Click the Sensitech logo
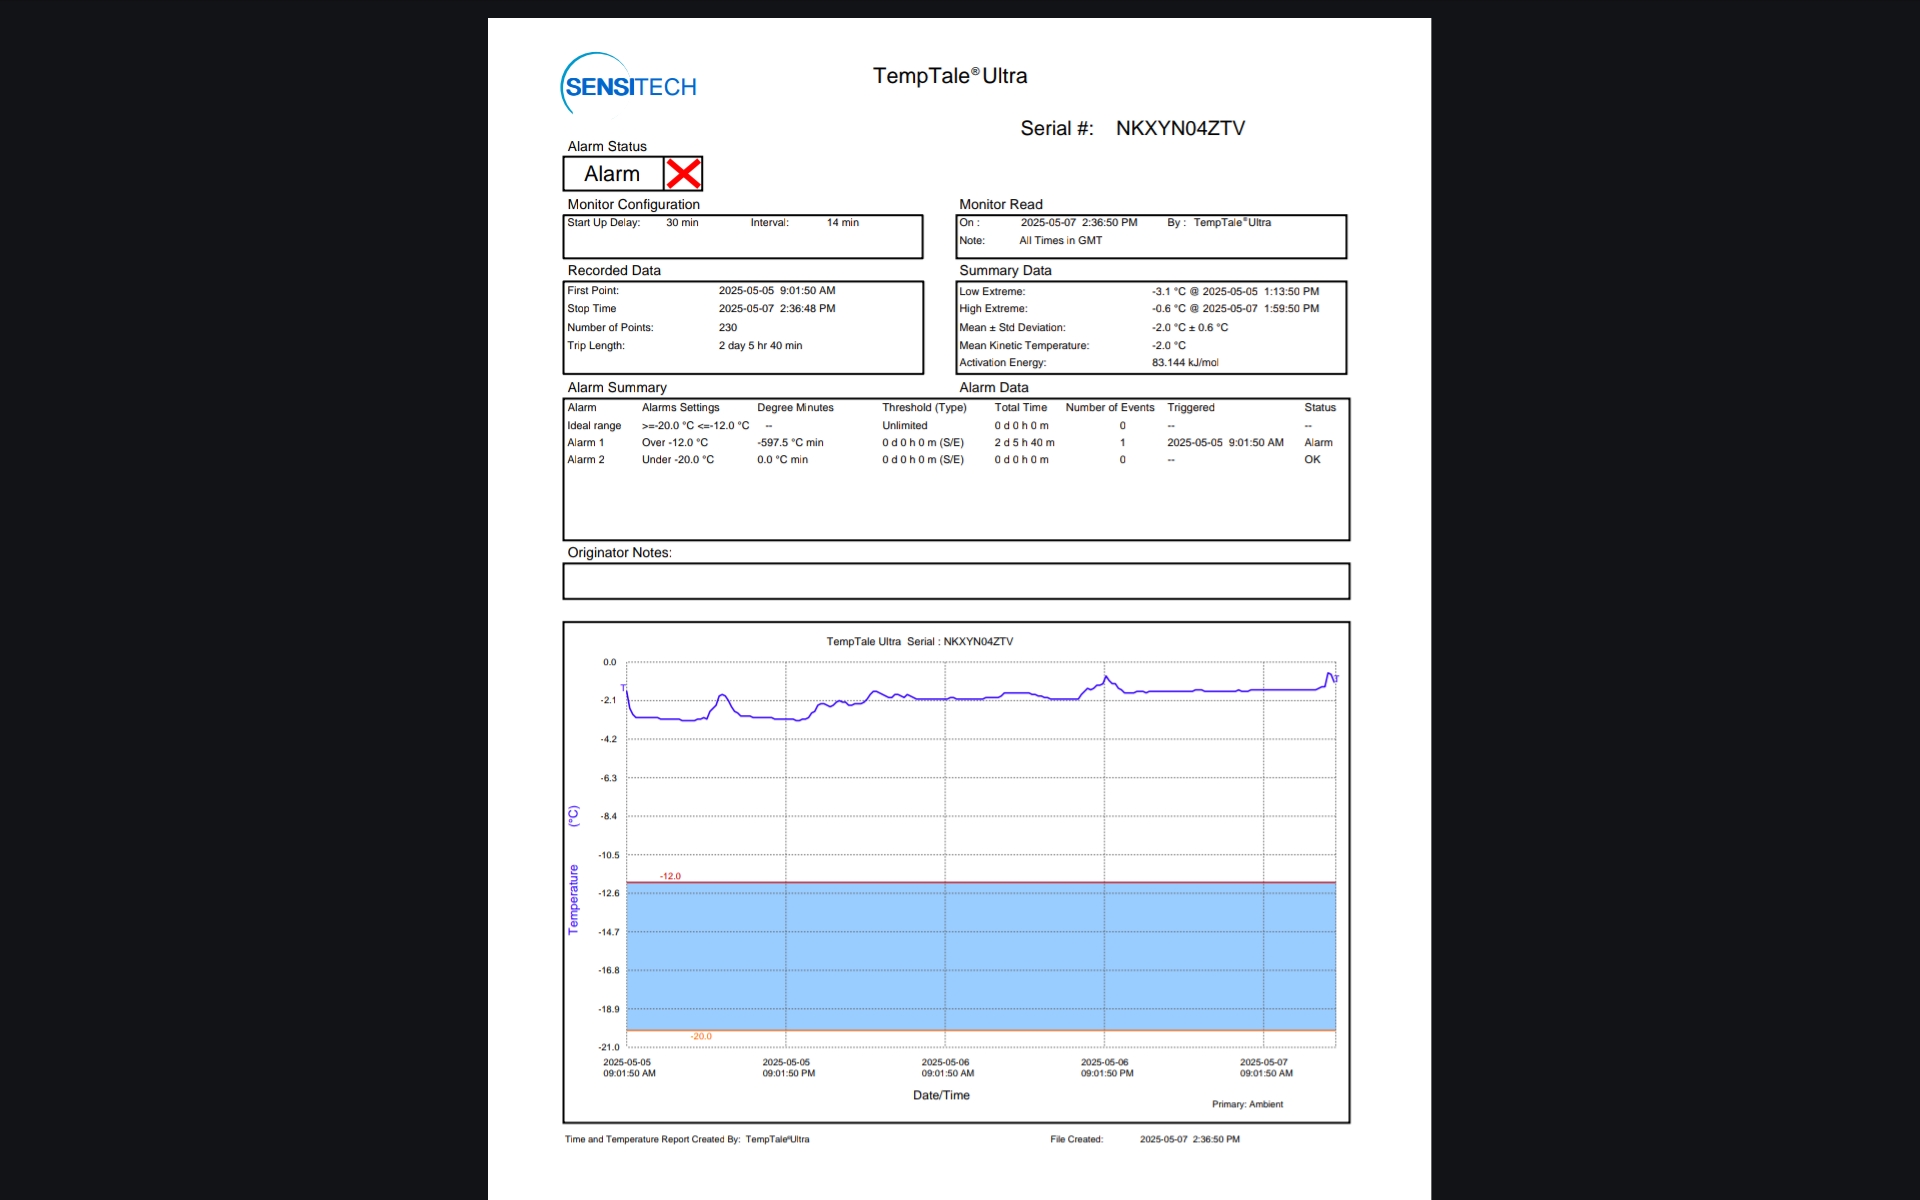The width and height of the screenshot is (1920, 1200). (x=629, y=84)
